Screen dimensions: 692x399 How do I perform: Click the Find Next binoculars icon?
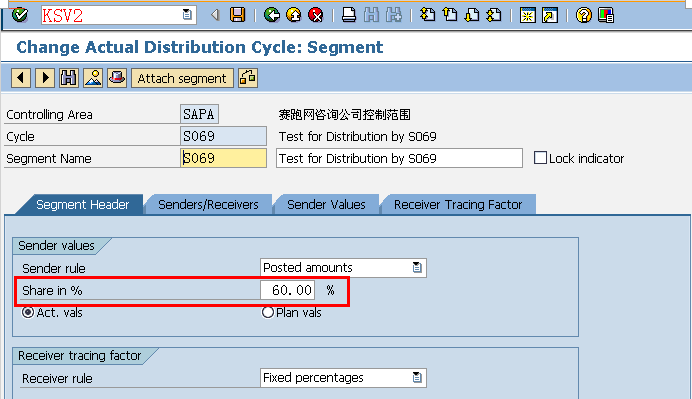(394, 15)
